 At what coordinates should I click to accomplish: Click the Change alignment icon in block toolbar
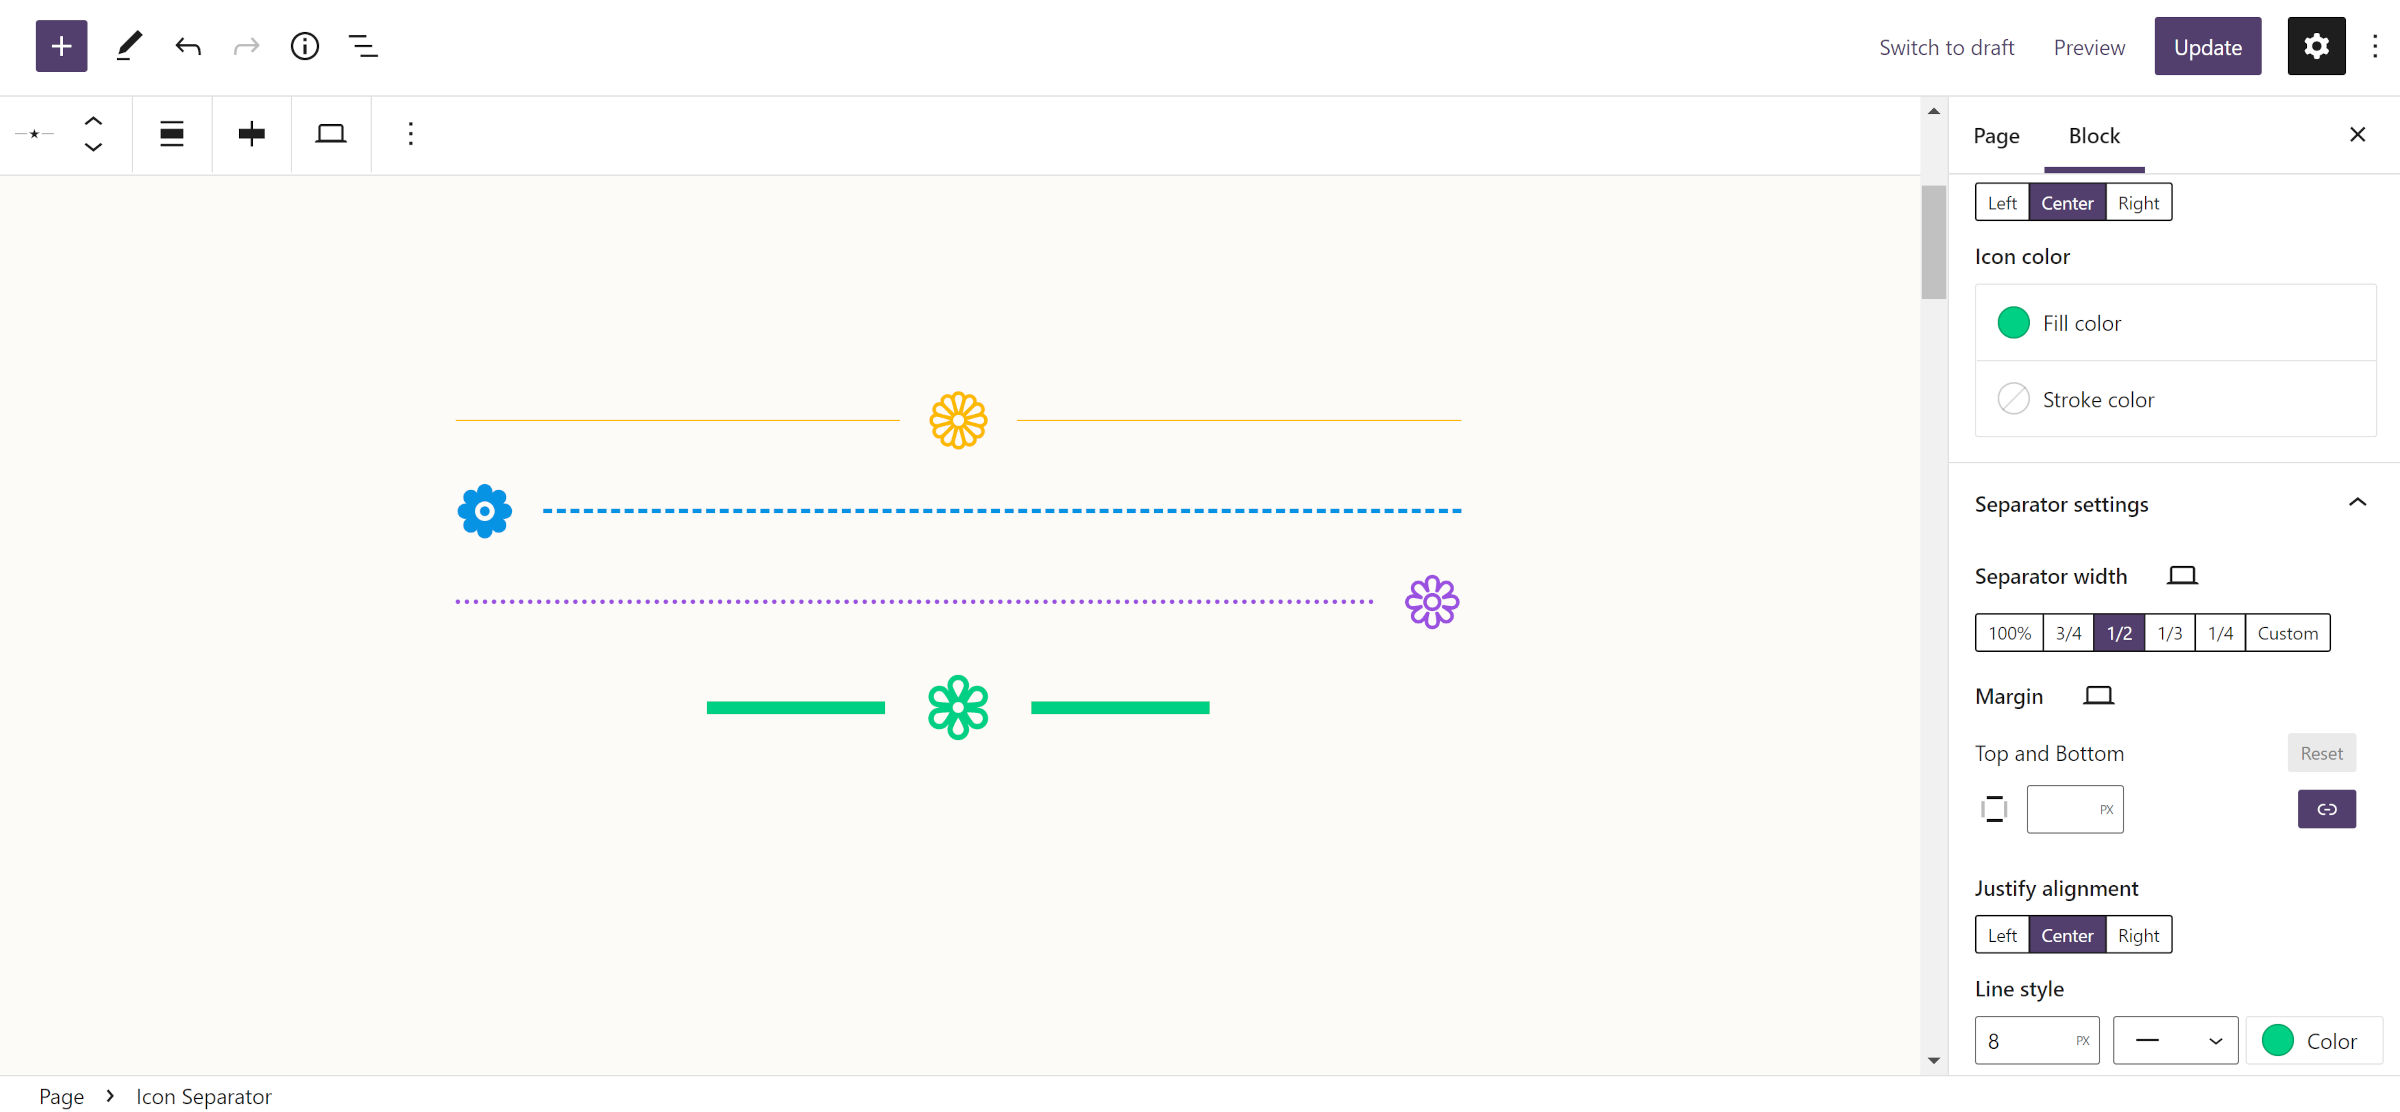pos(171,133)
